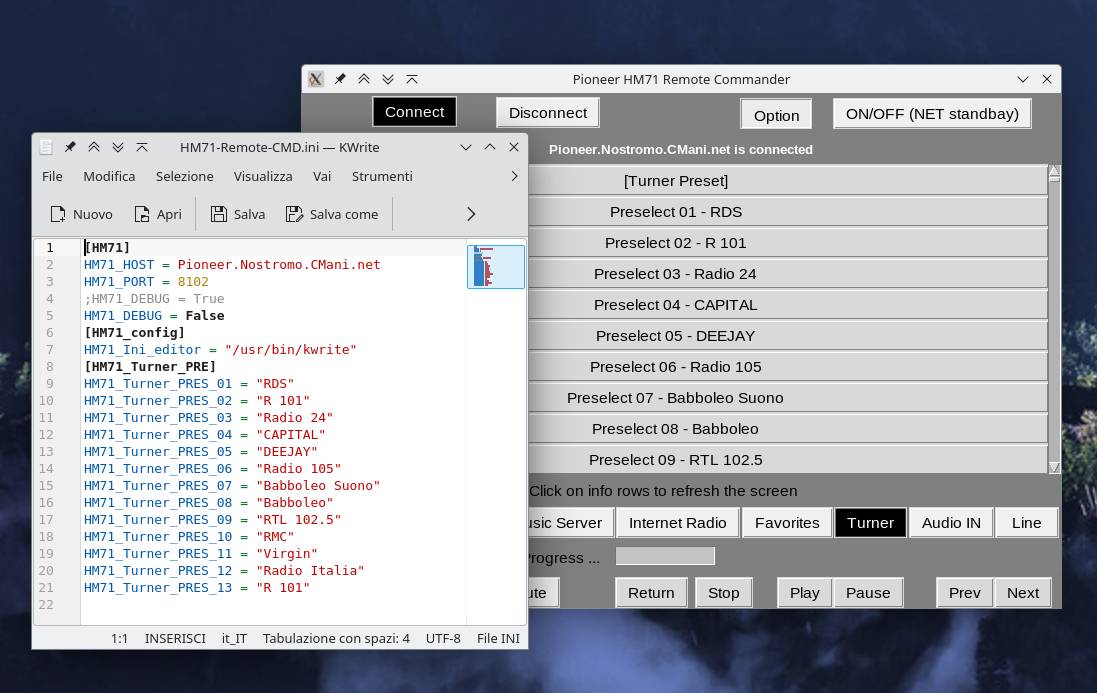This screenshot has height=693, width=1097.
Task: Click the keep-above arrow icon in KWrite titlebar
Action: 94,147
